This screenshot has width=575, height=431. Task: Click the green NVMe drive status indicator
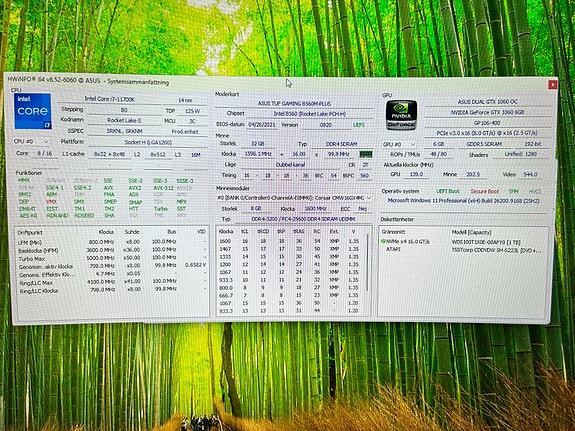(383, 241)
